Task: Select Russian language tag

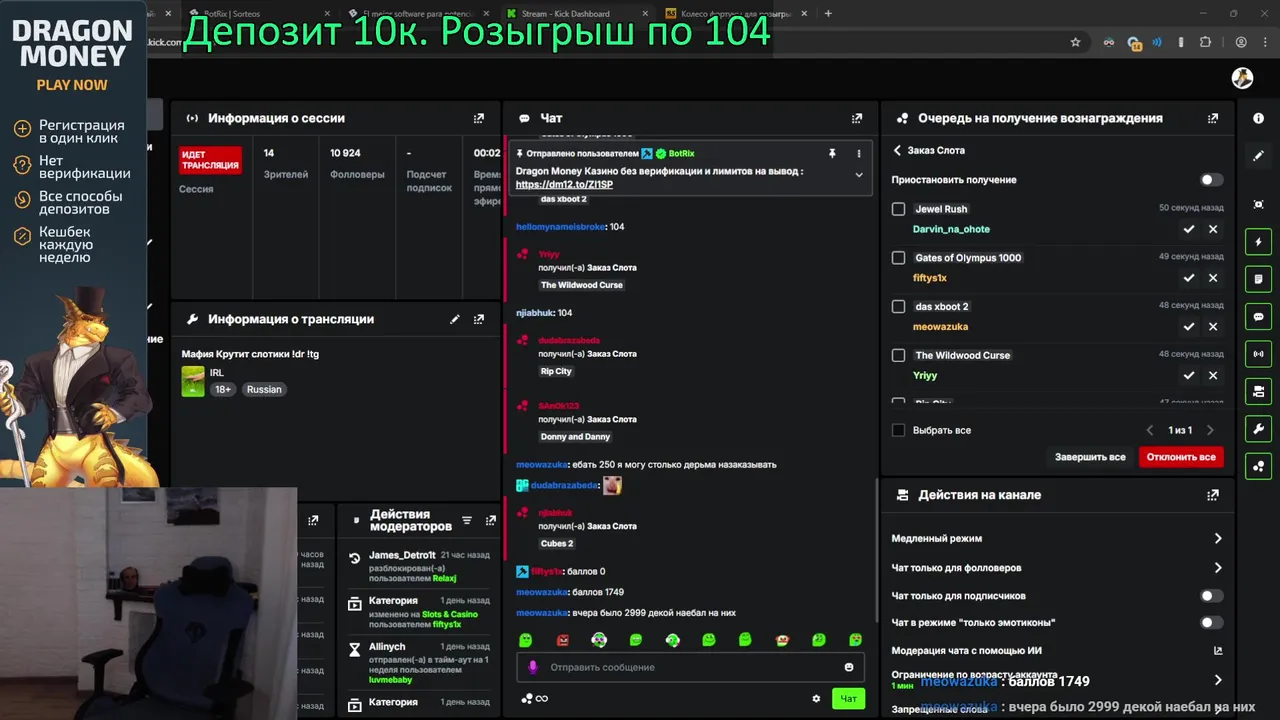Action: click(x=264, y=390)
